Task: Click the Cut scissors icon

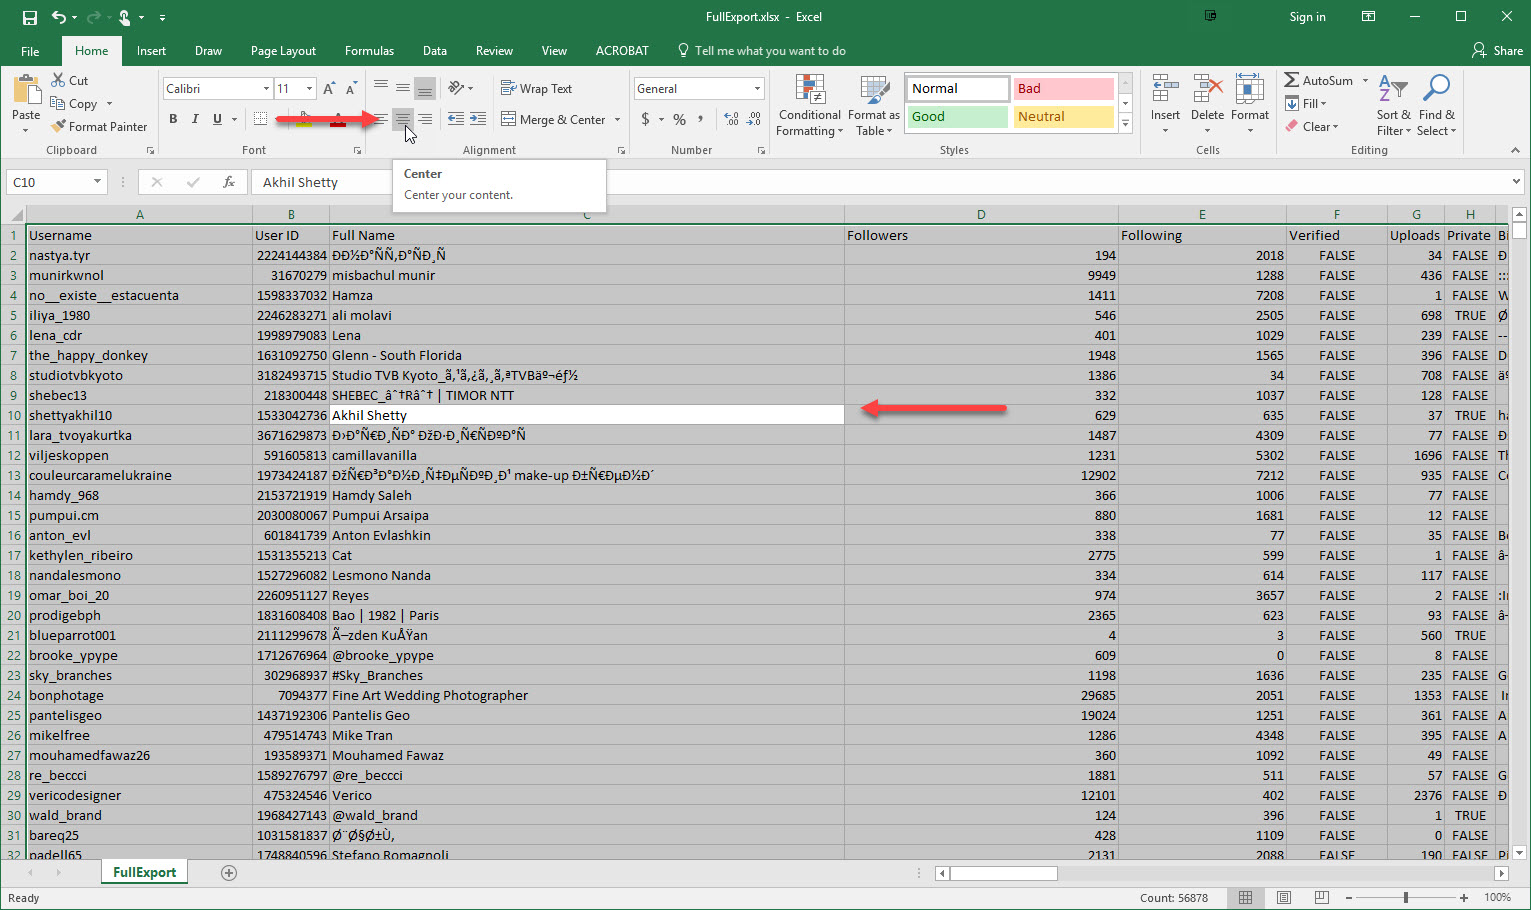Action: coord(58,80)
